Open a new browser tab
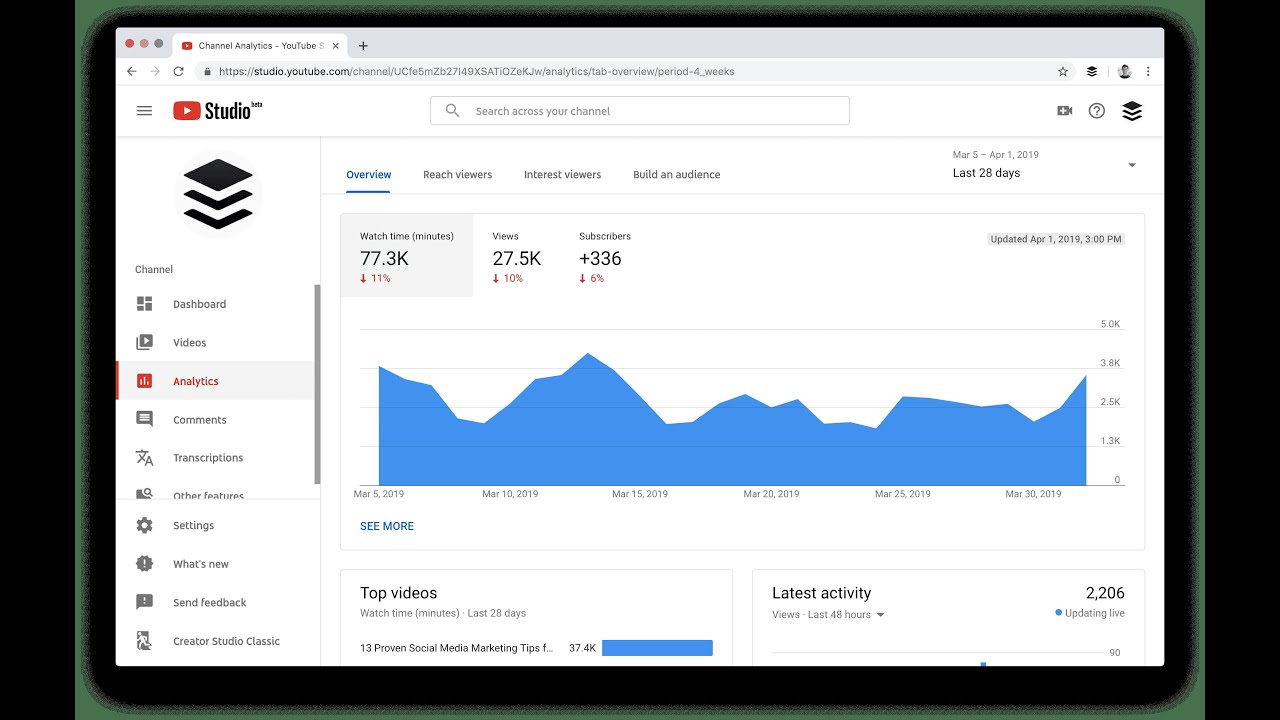This screenshot has height=720, width=1280. tap(363, 46)
